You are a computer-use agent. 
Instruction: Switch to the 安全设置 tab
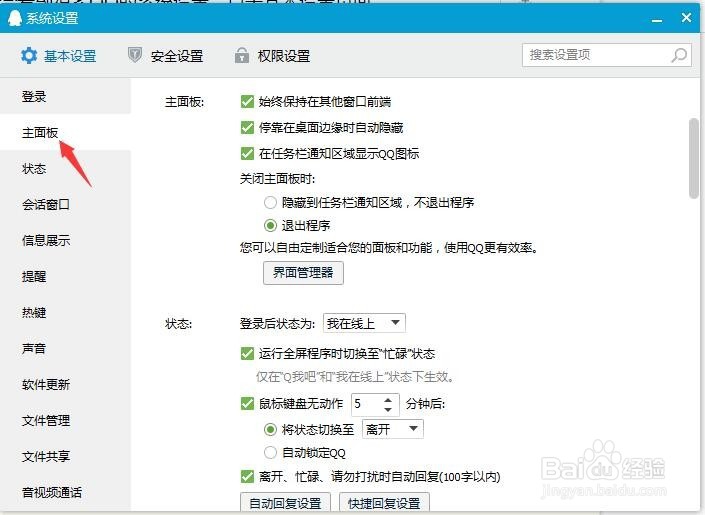(165, 56)
